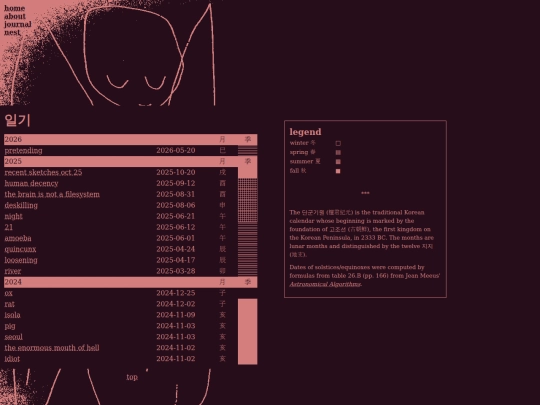
Task: Select the date 2025-06-12
Action: [176, 227]
